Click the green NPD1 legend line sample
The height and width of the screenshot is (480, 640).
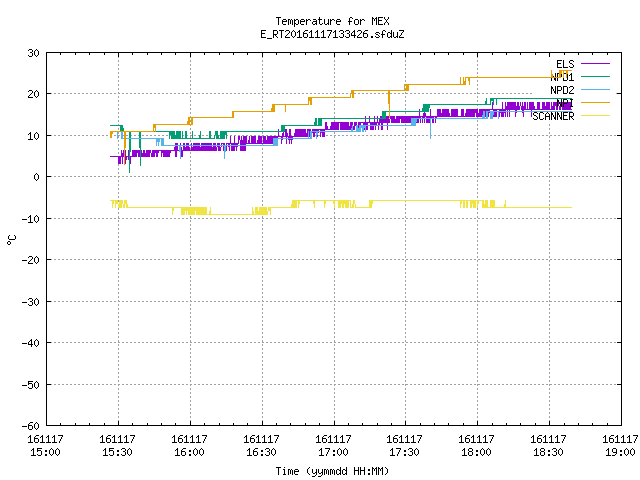[x=595, y=77]
